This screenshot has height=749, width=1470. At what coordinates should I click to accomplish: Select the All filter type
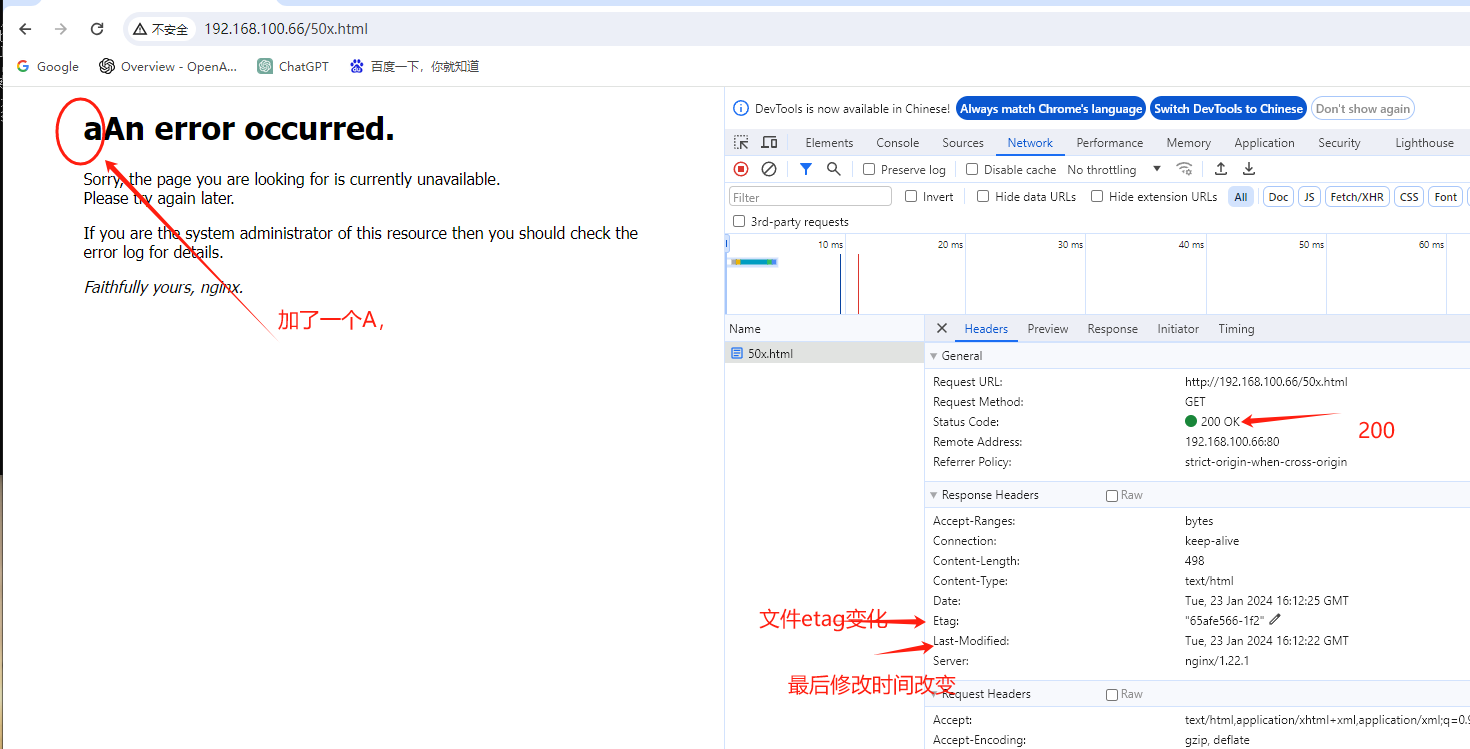(x=1241, y=197)
